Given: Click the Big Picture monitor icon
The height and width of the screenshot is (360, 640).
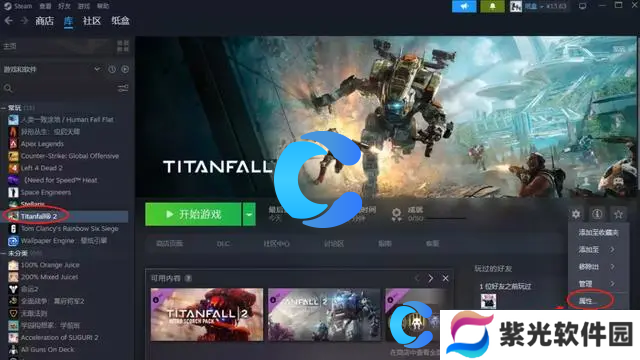Looking at the screenshot, I should pos(583,6).
